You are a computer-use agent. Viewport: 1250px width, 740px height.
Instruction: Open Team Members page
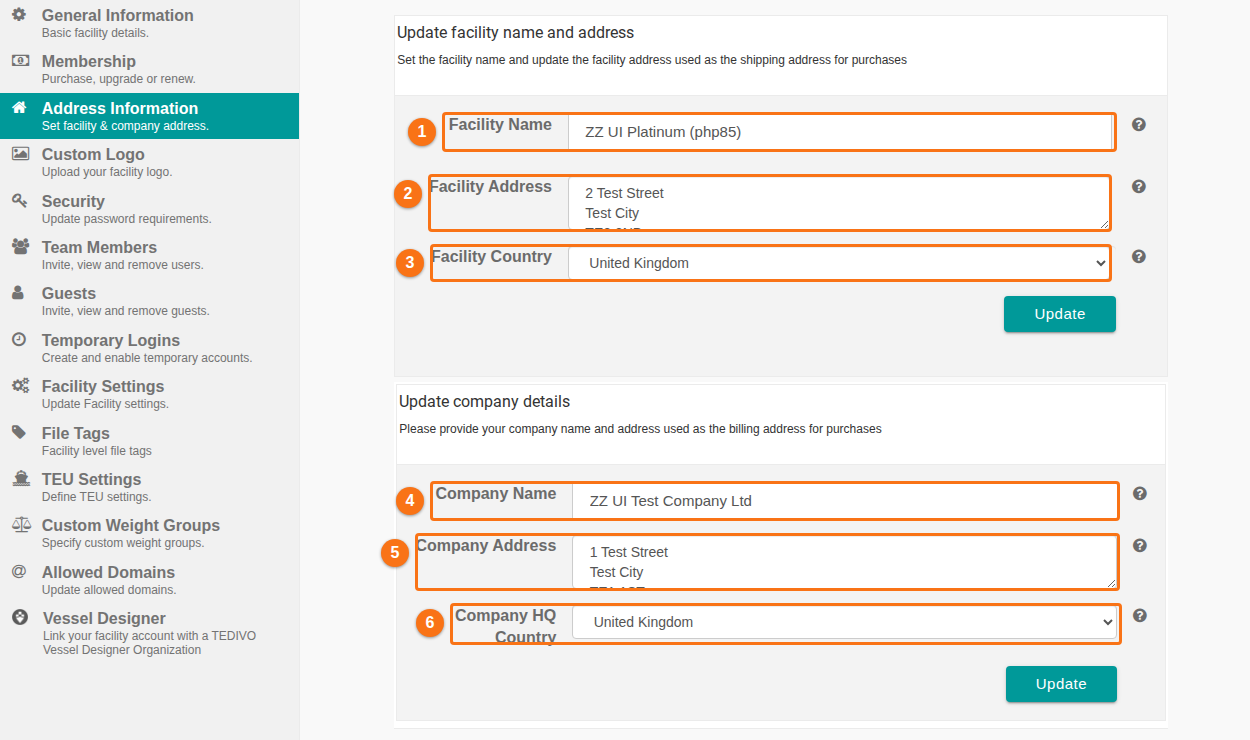[x=150, y=255]
